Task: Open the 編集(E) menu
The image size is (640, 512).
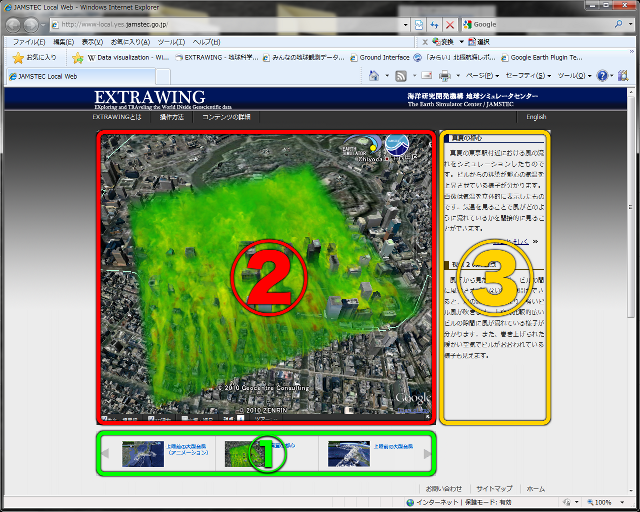Action: (x=63, y=42)
